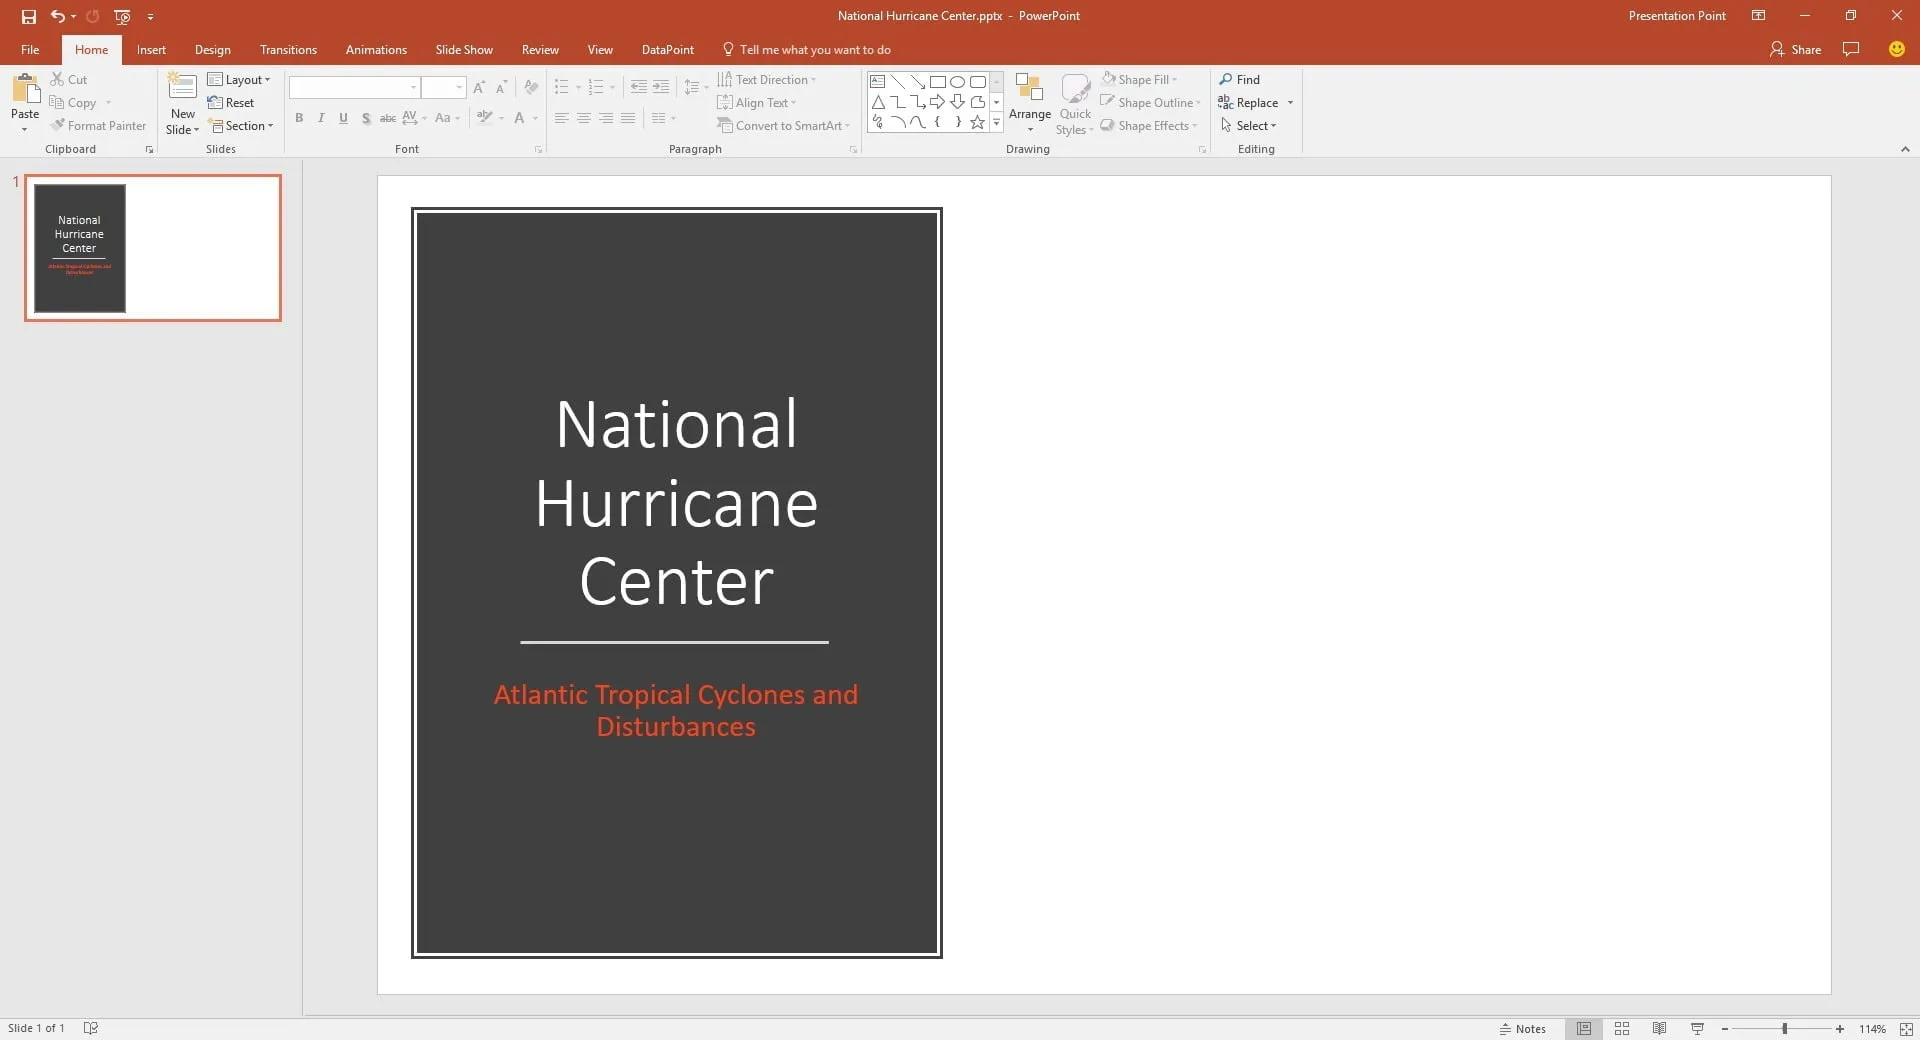This screenshot has height=1040, width=1920.
Task: Open the font size dropdown
Action: (458, 87)
